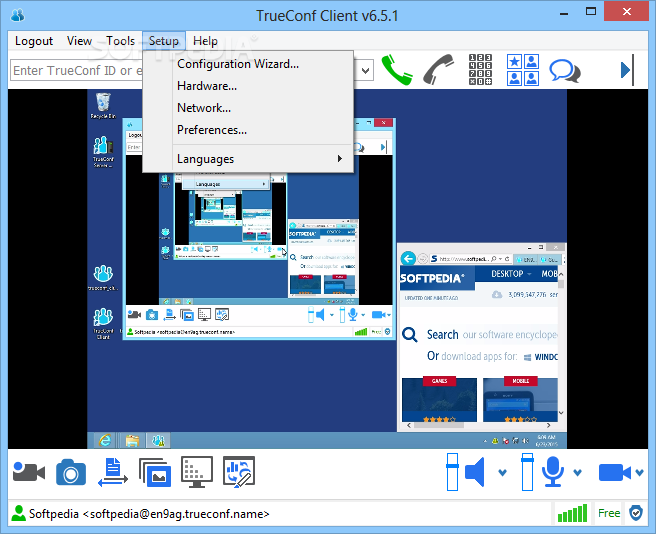Screen dimensions: 656x534
Task: Click the green signal strength bars
Action: pyautogui.click(x=572, y=513)
